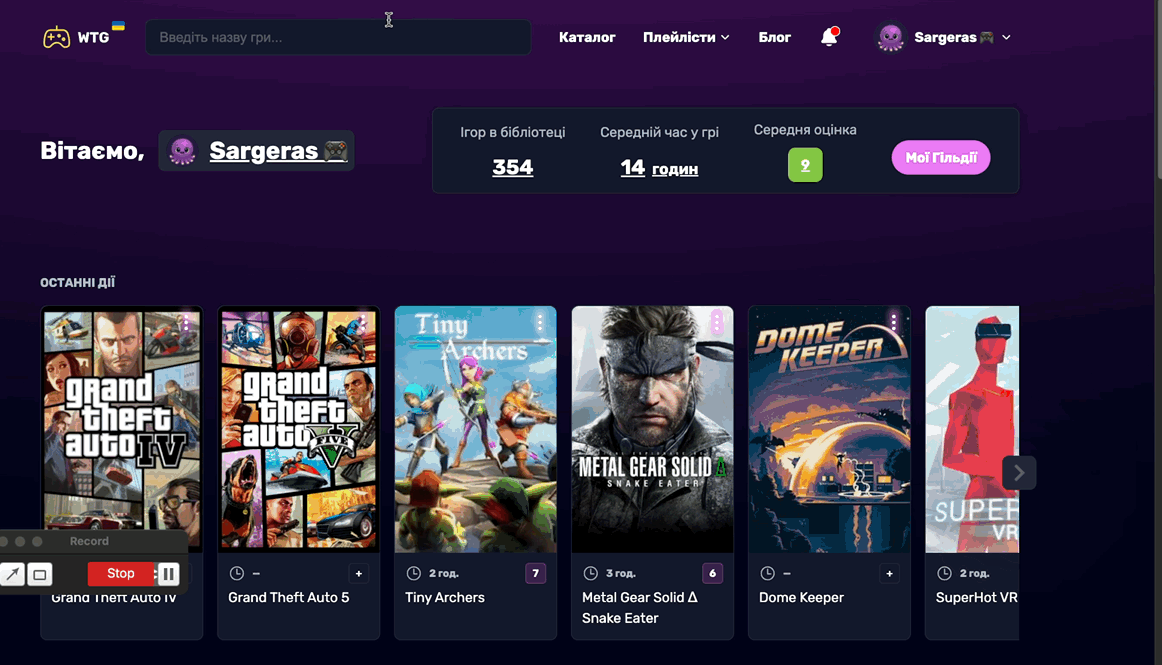Open the Блог section
The height and width of the screenshot is (665, 1162).
pos(774,37)
